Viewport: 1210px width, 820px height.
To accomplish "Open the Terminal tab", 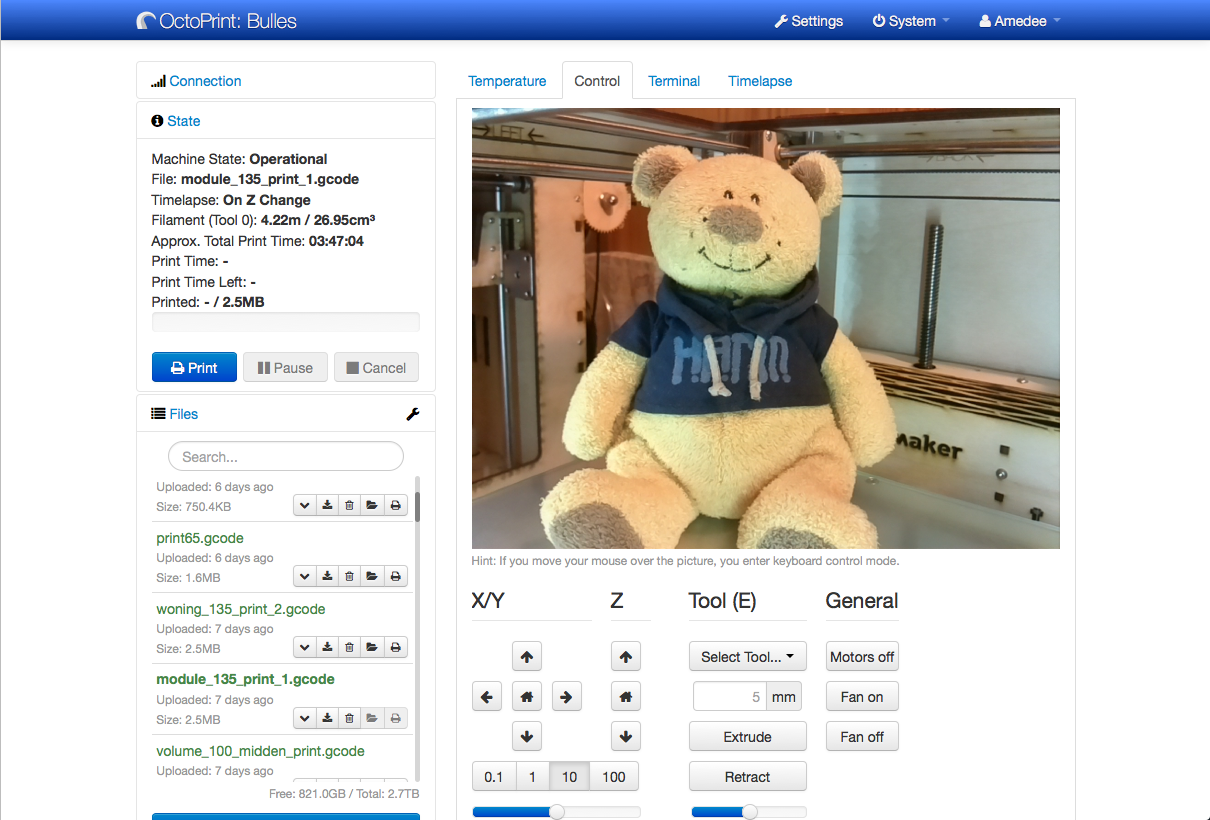I will 674,81.
